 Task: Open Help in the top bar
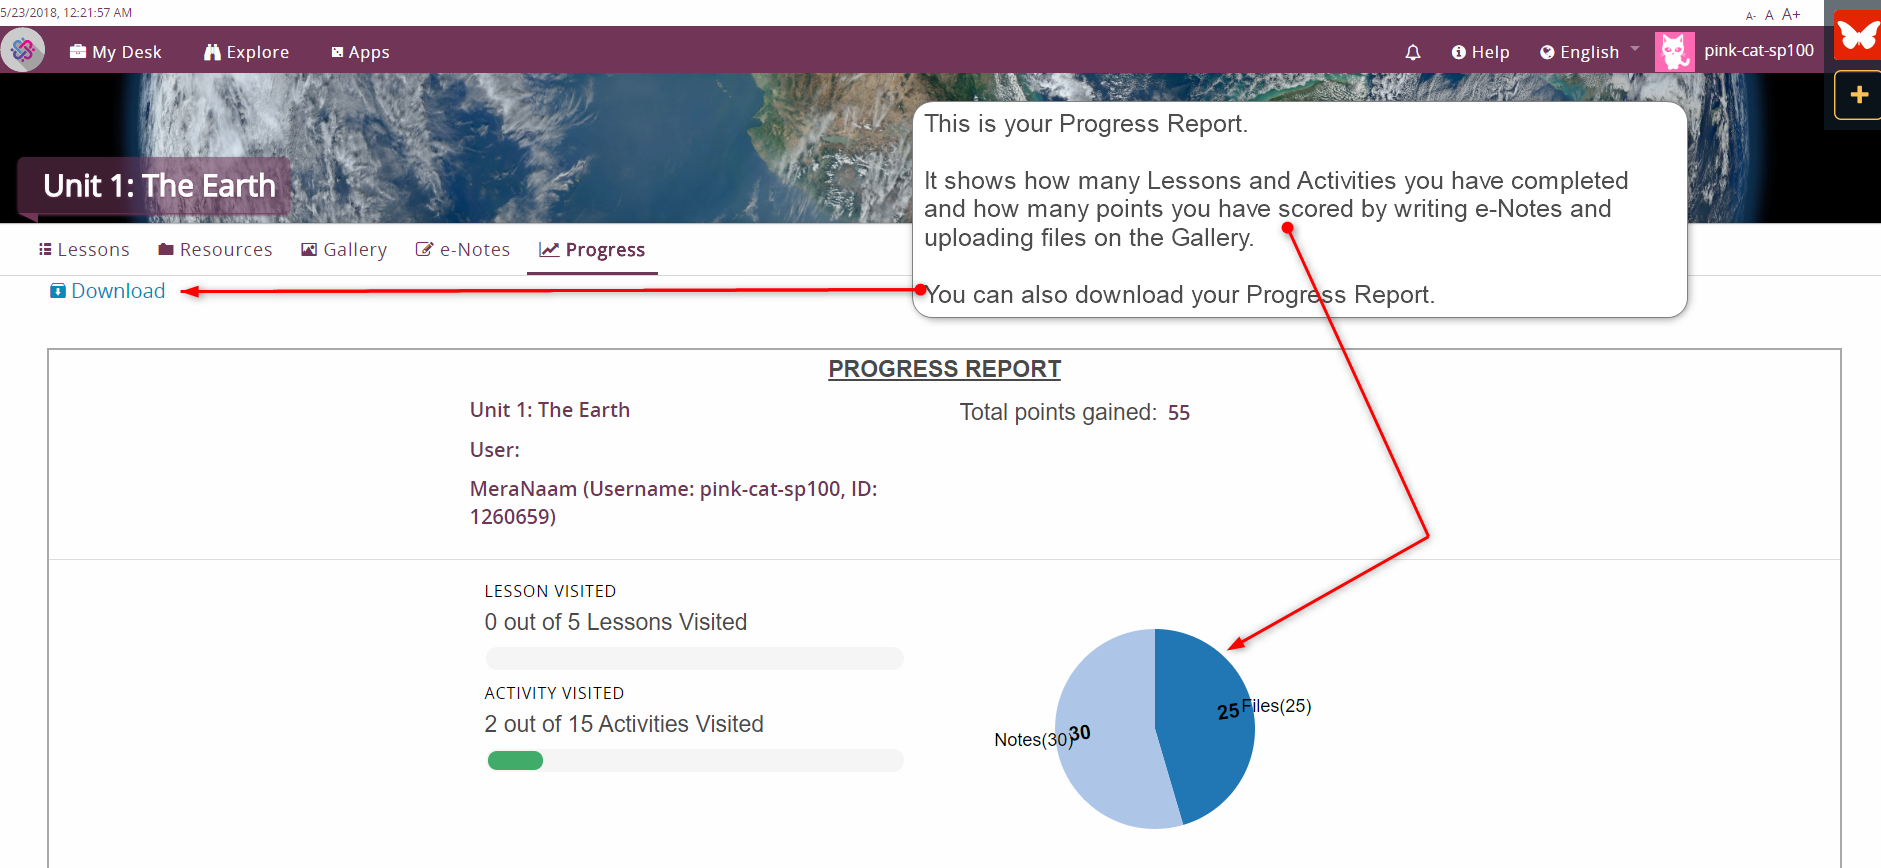pos(1480,52)
